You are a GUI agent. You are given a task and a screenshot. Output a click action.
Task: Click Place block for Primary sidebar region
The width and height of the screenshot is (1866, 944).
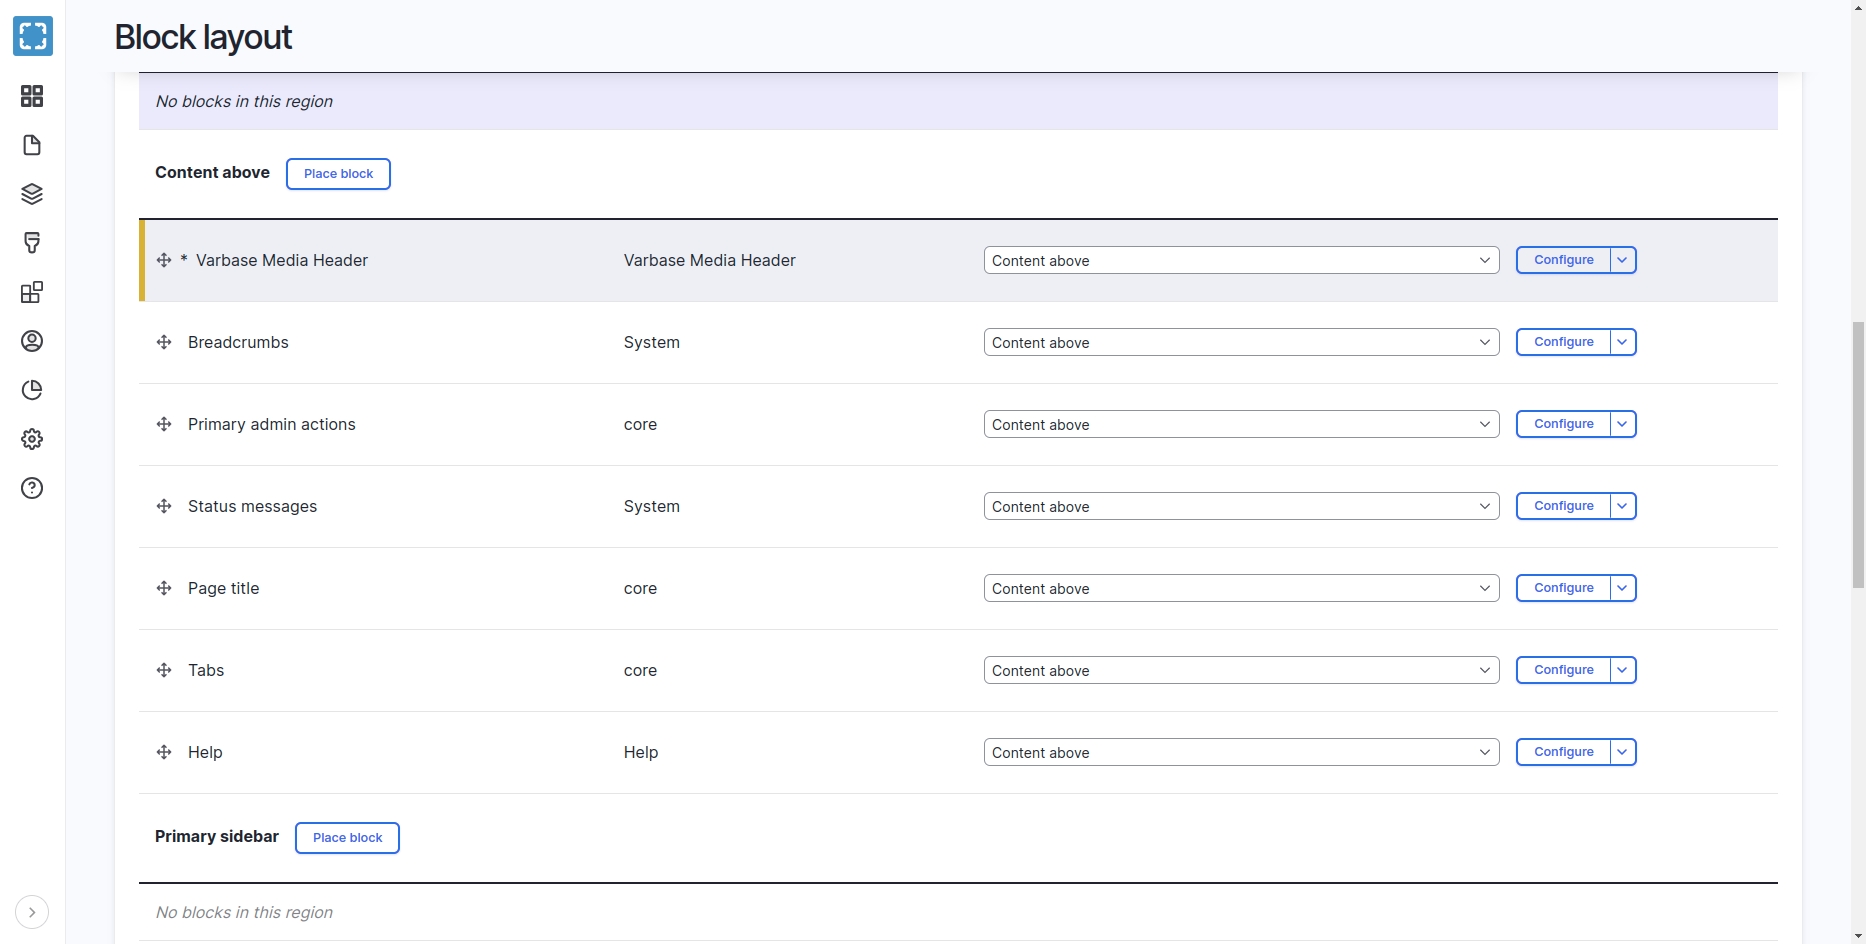347,838
